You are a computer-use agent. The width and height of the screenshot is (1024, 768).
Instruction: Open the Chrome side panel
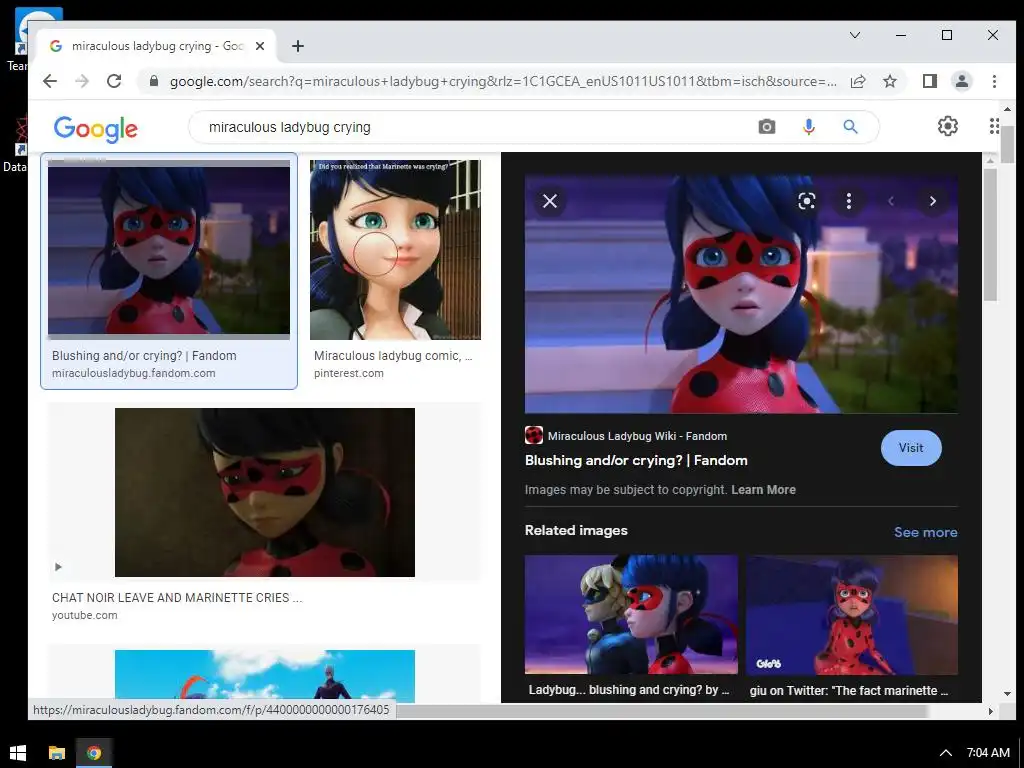[x=929, y=81]
